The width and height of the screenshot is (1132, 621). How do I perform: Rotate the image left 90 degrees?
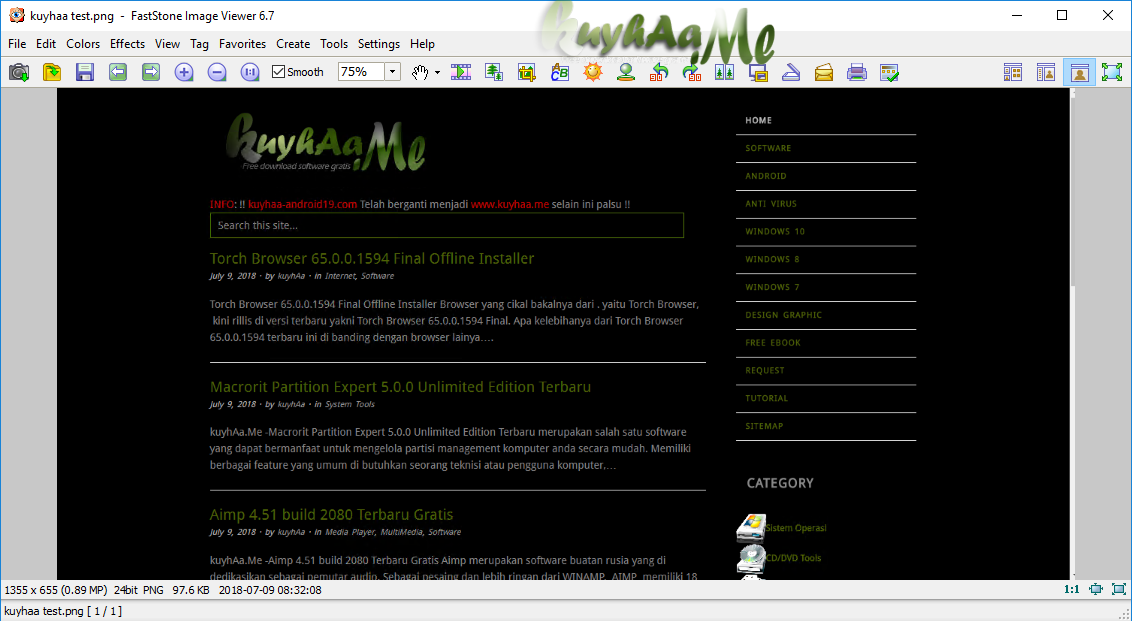click(x=658, y=72)
